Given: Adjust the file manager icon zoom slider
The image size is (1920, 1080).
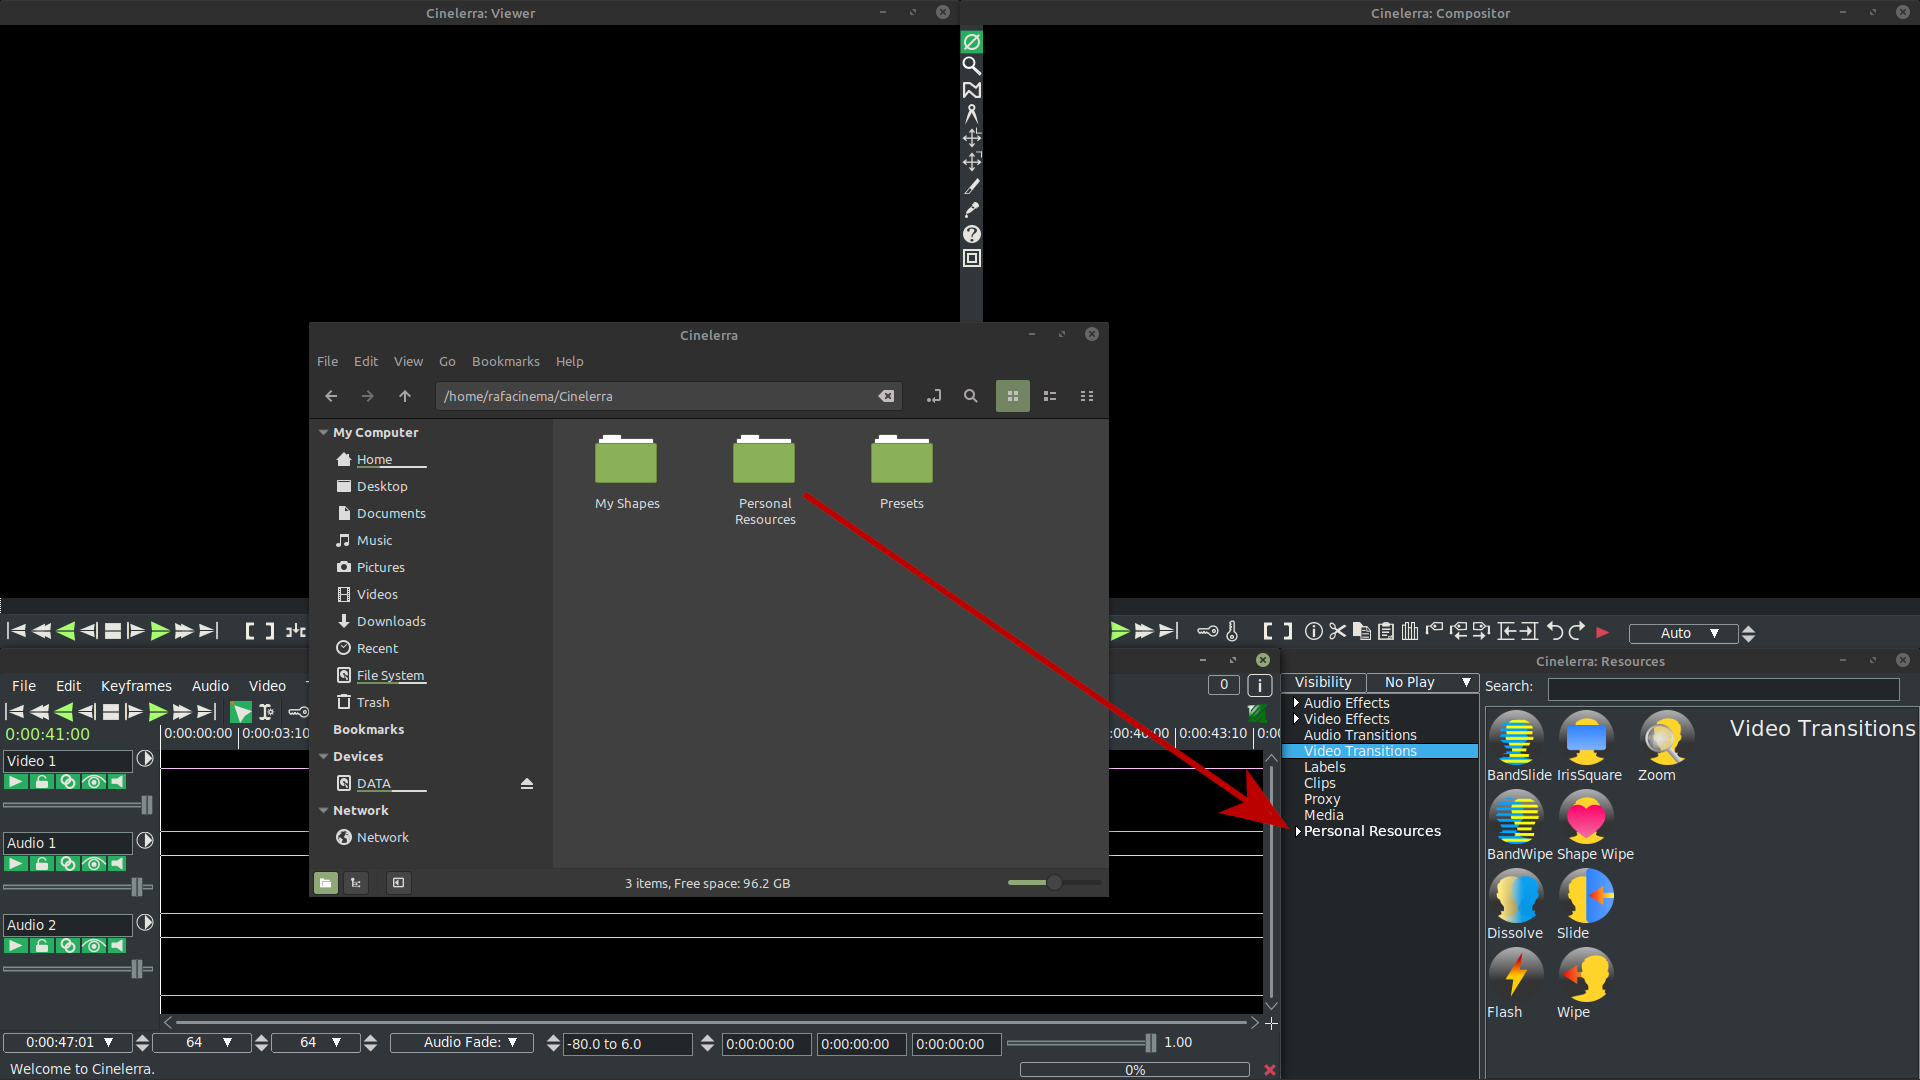Looking at the screenshot, I should pyautogui.click(x=1053, y=883).
